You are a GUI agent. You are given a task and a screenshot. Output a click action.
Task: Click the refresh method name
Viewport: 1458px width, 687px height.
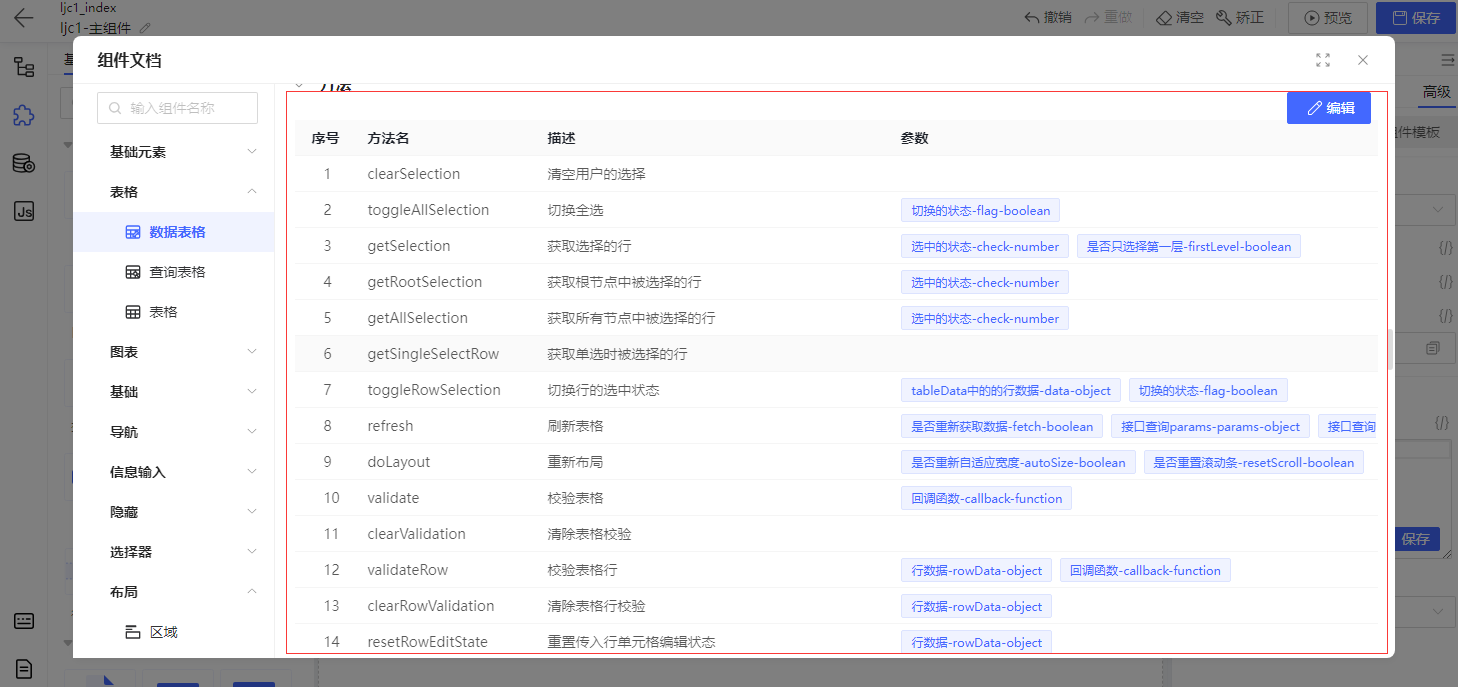390,426
